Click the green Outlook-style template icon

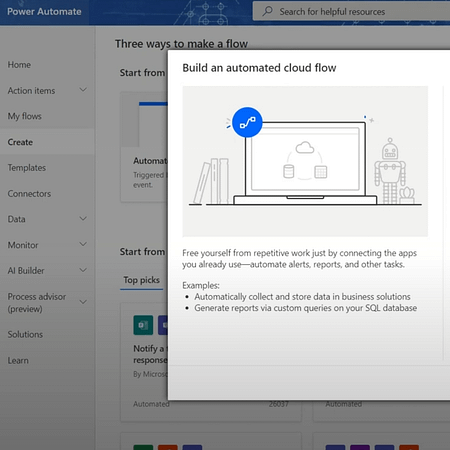143,325
